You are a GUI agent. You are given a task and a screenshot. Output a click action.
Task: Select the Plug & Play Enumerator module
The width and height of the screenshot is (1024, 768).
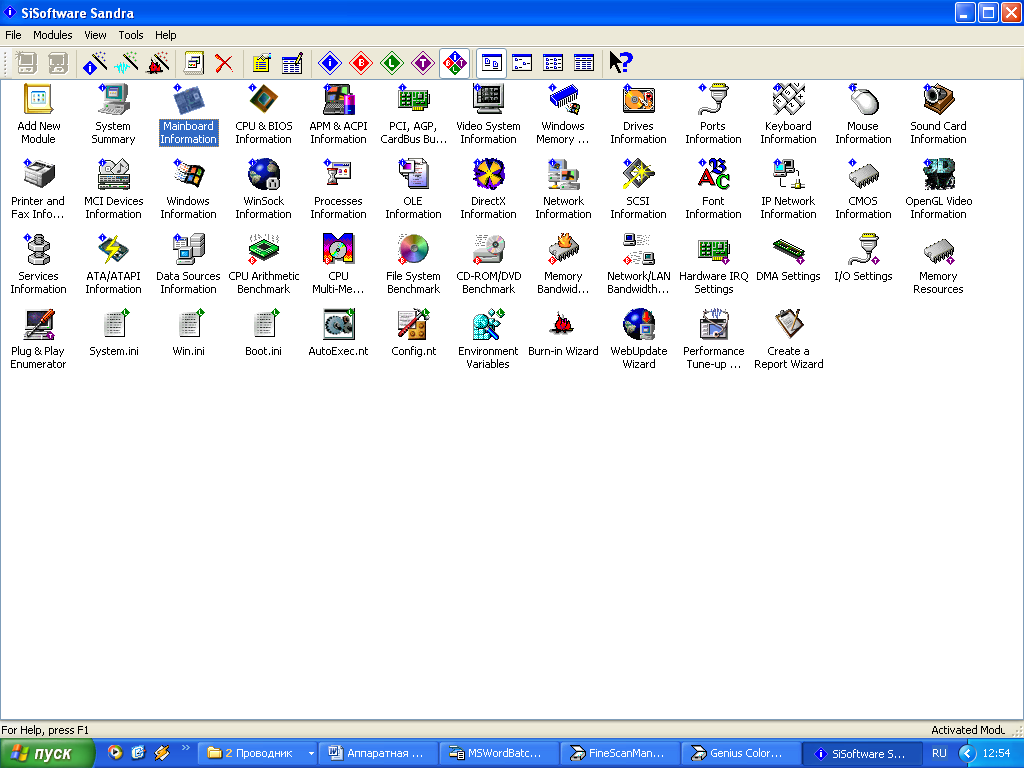coord(38,340)
